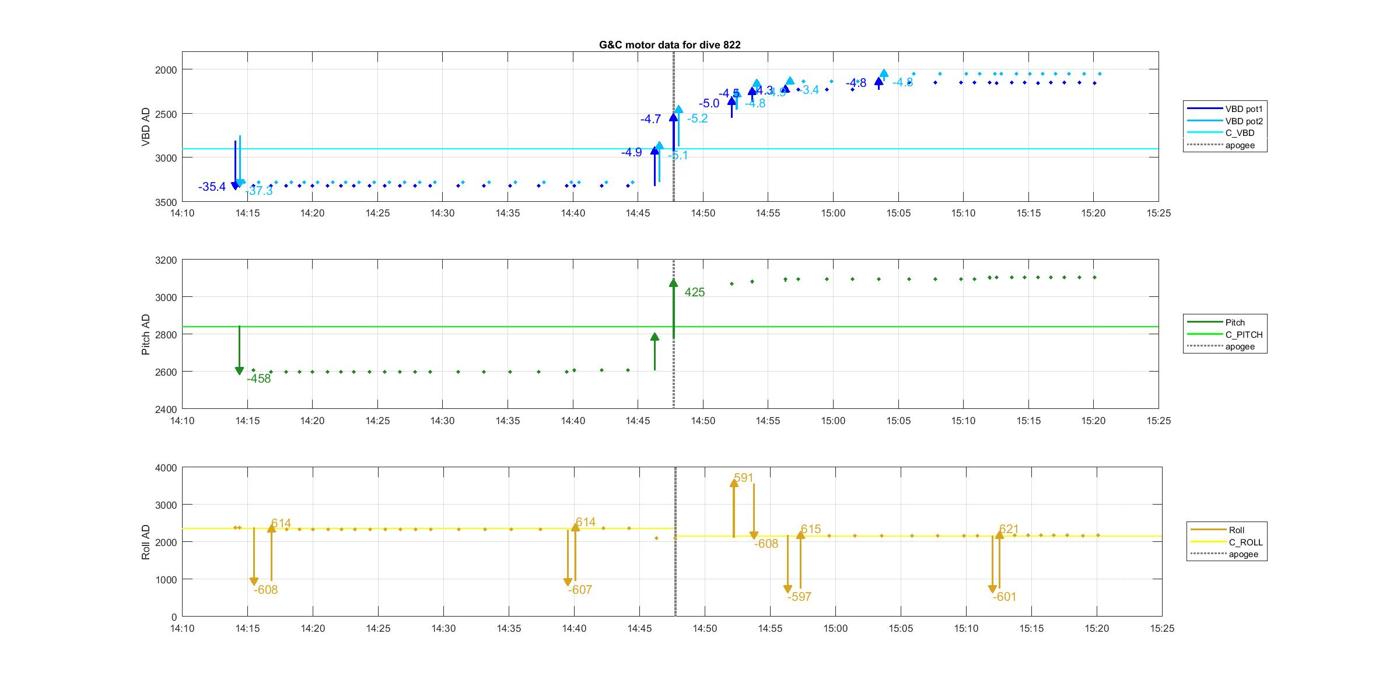Click the -37.3 data label
The image size is (1400, 693).
(259, 191)
